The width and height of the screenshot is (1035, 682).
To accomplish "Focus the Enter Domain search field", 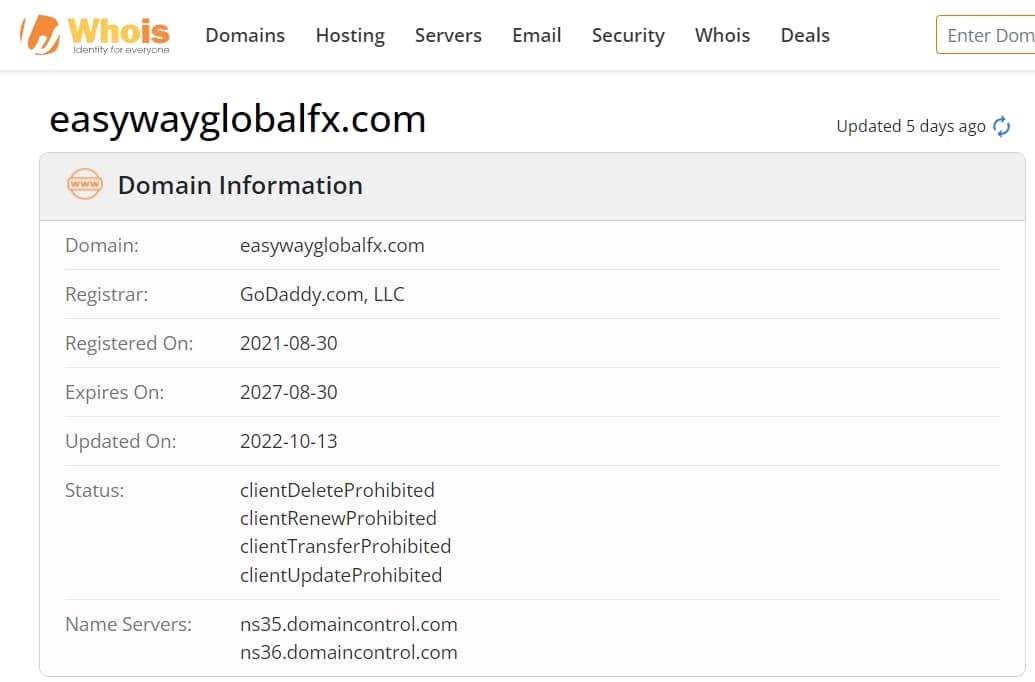I will point(985,35).
